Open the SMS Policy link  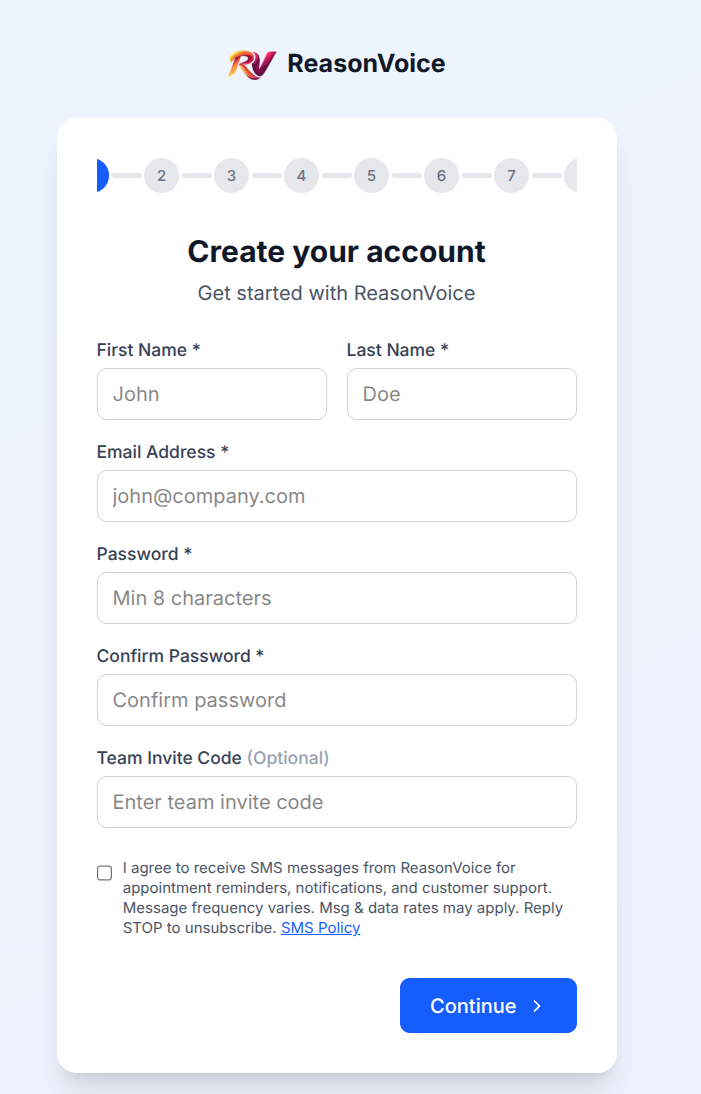pos(320,927)
